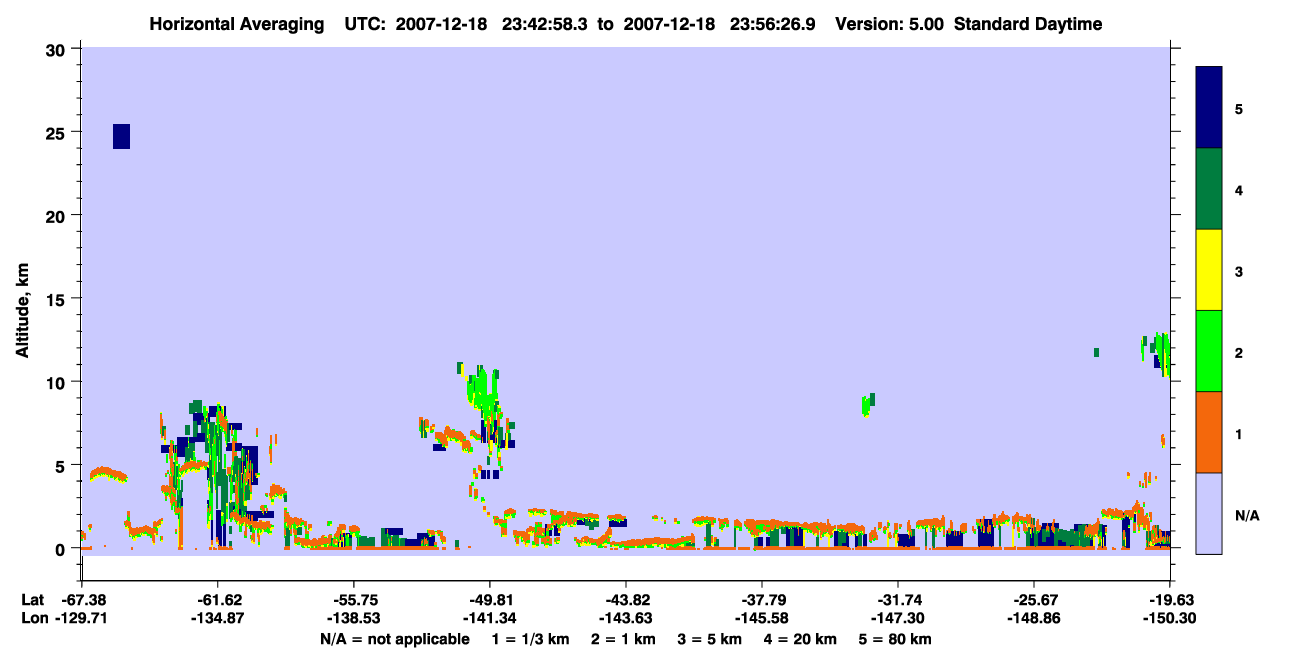The image size is (1300, 667).
Task: Click the 15 km altitude tick label
Action: pos(58,299)
